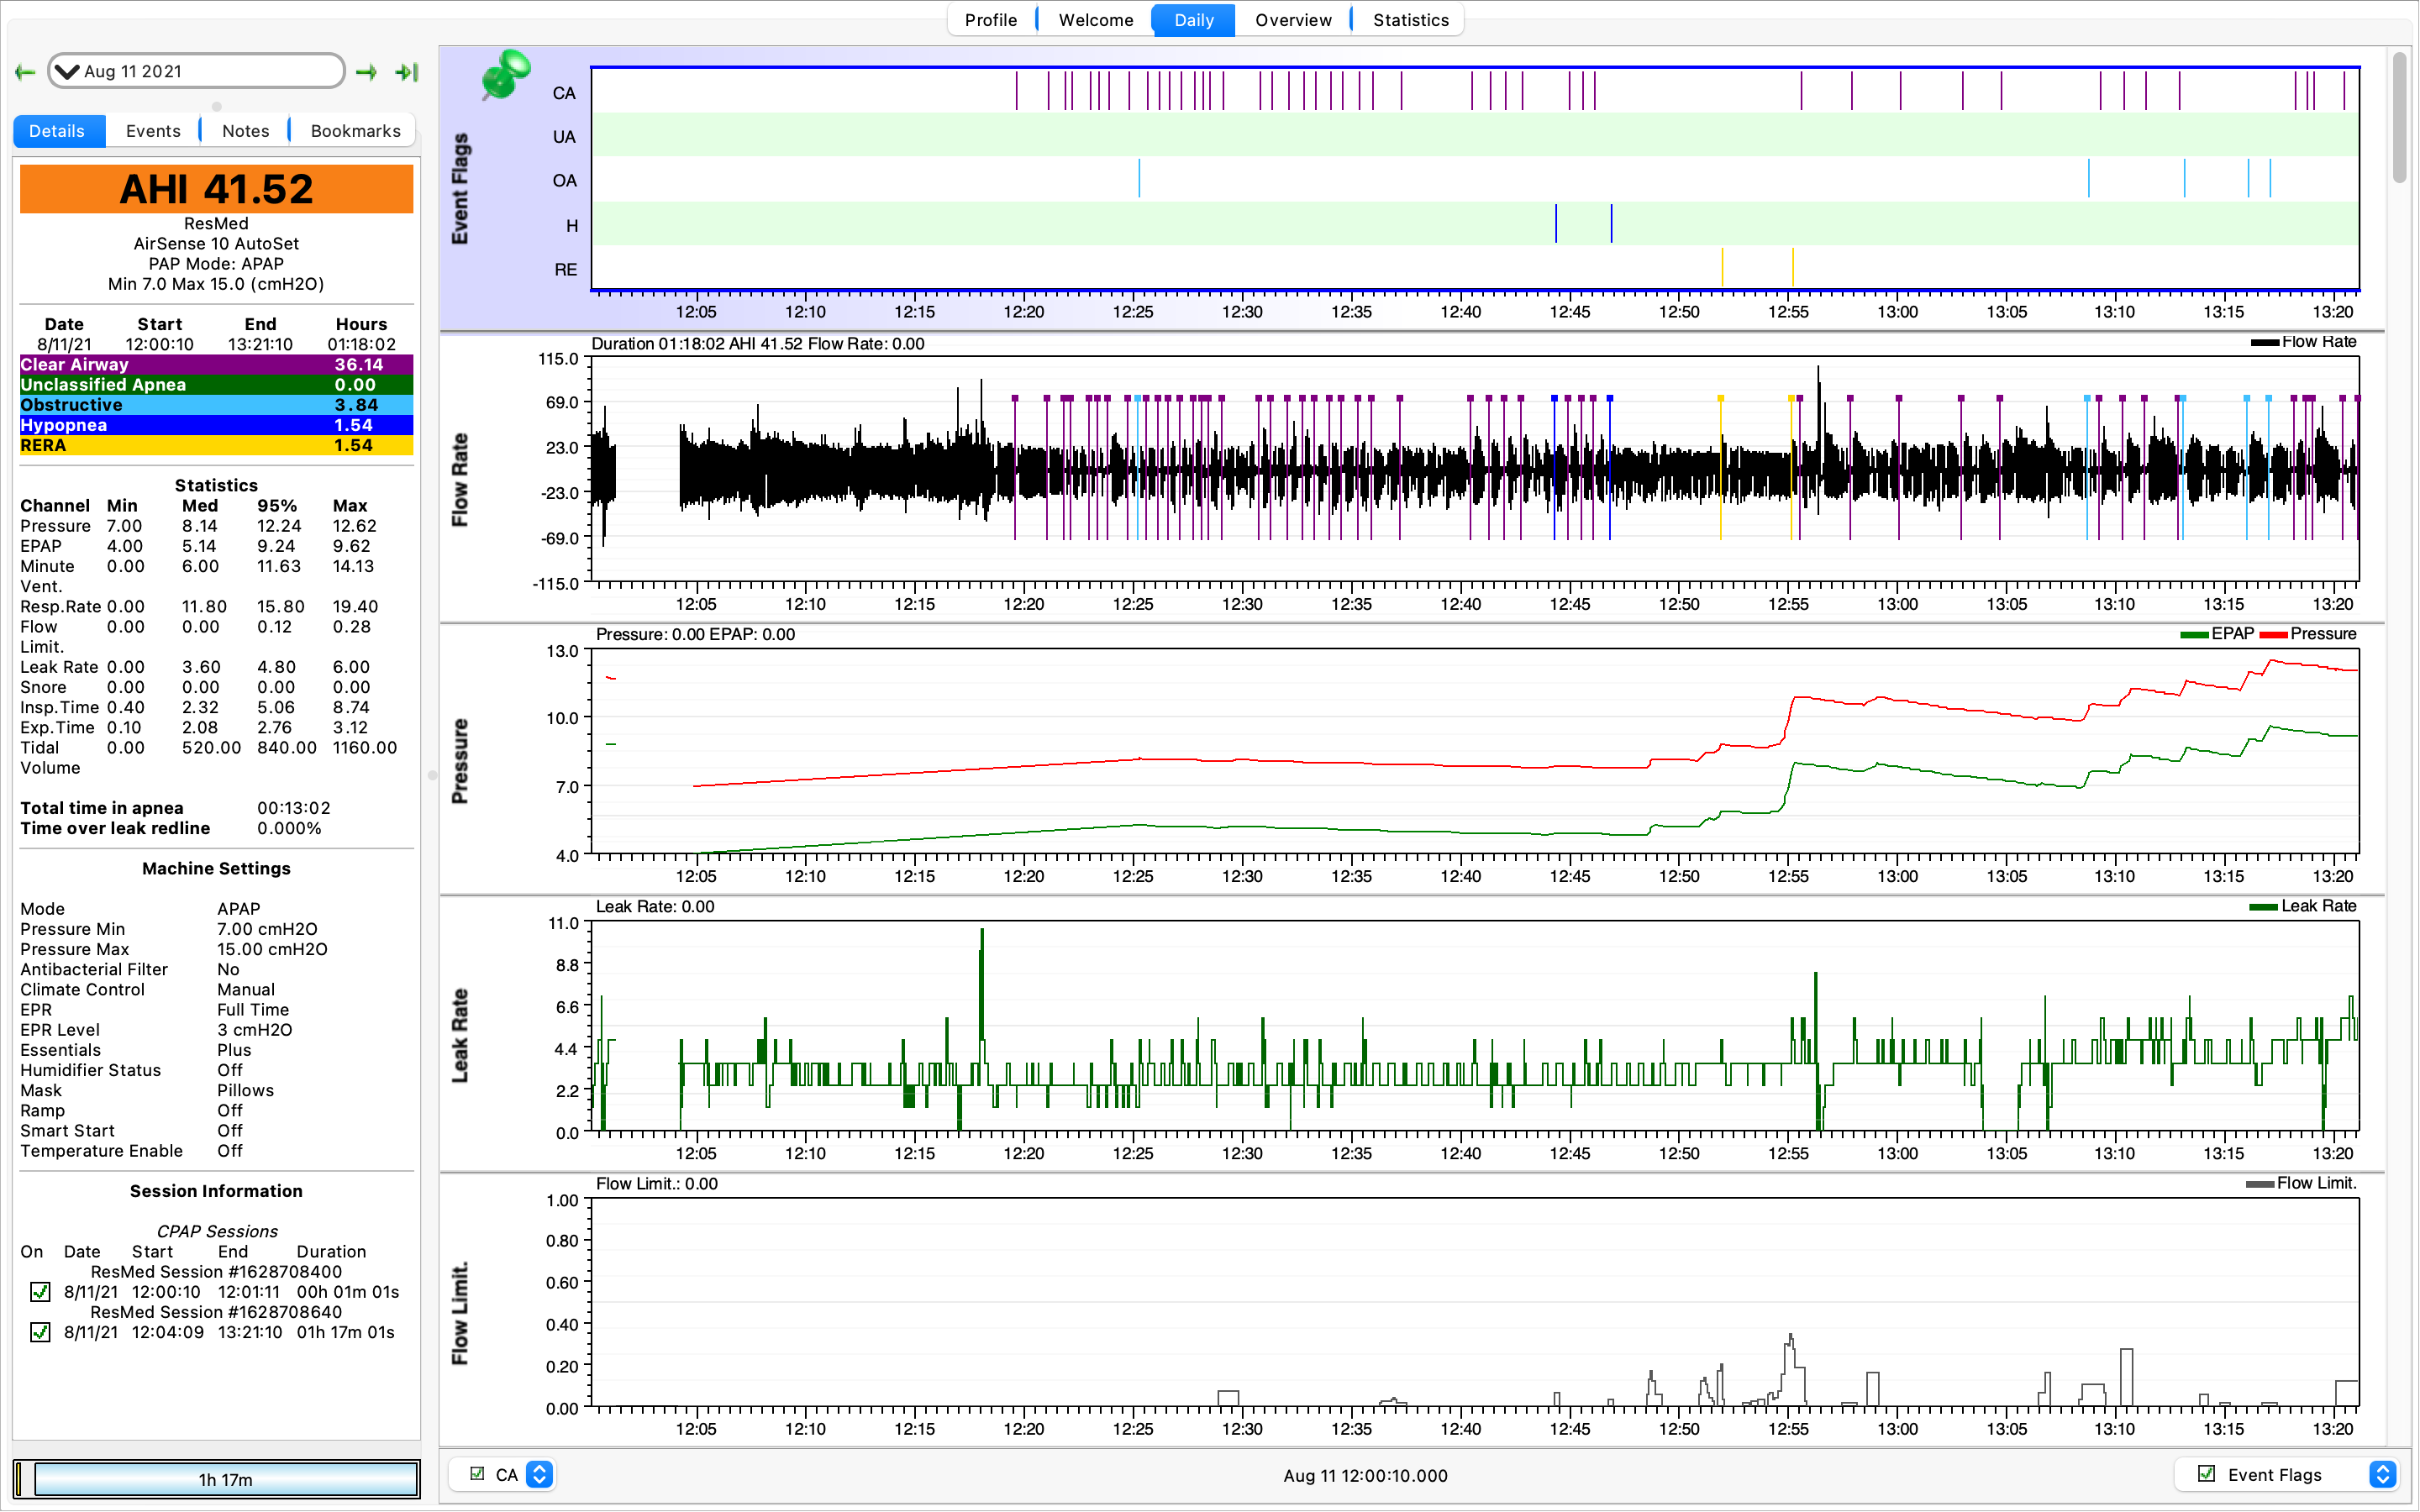The width and height of the screenshot is (2420, 1512).
Task: Click the first blue H flag near 12:44
Action: pyautogui.click(x=1556, y=224)
